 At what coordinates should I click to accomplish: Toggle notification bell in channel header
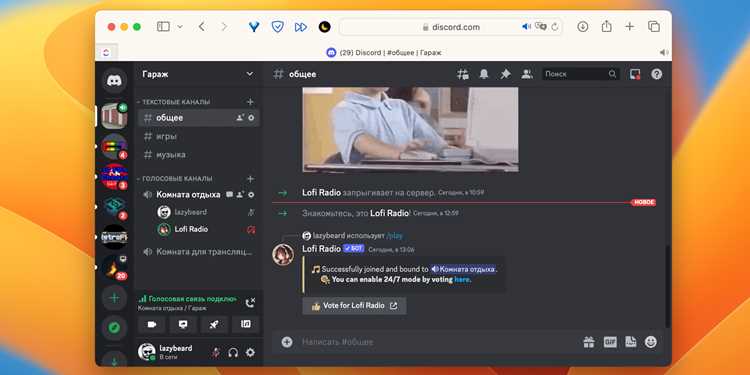click(484, 74)
